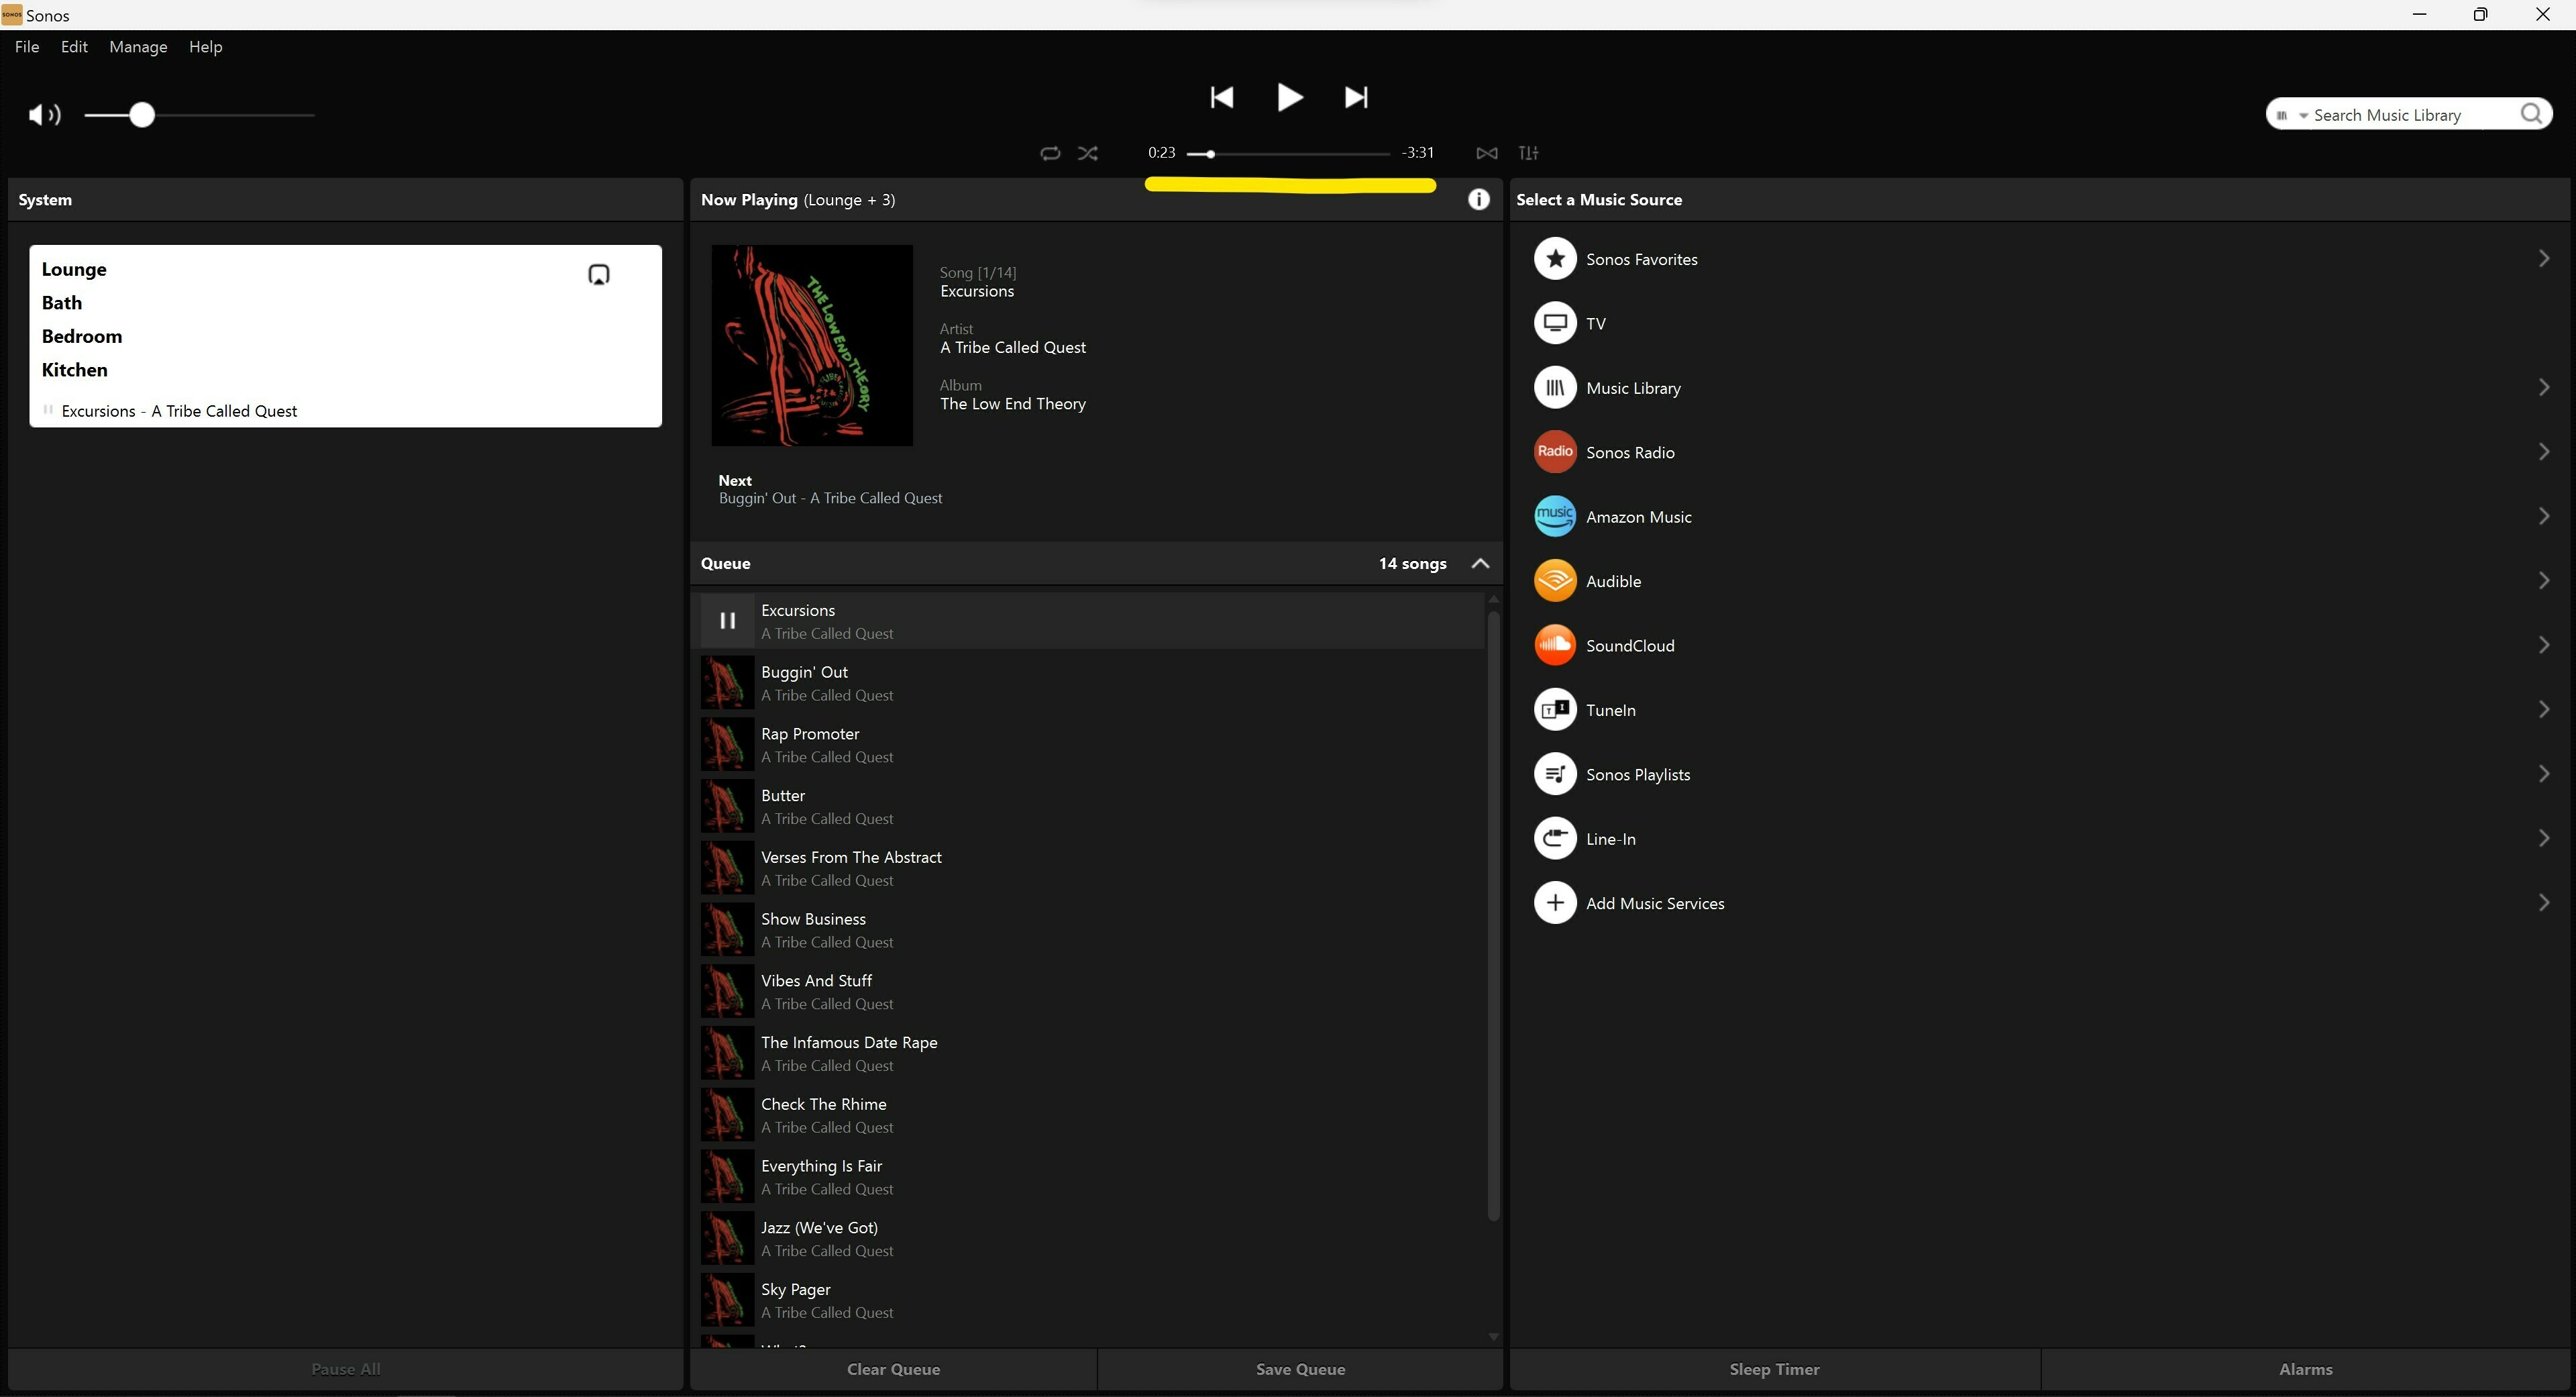
Task: Click the Add Music Services plus icon
Action: (1555, 903)
